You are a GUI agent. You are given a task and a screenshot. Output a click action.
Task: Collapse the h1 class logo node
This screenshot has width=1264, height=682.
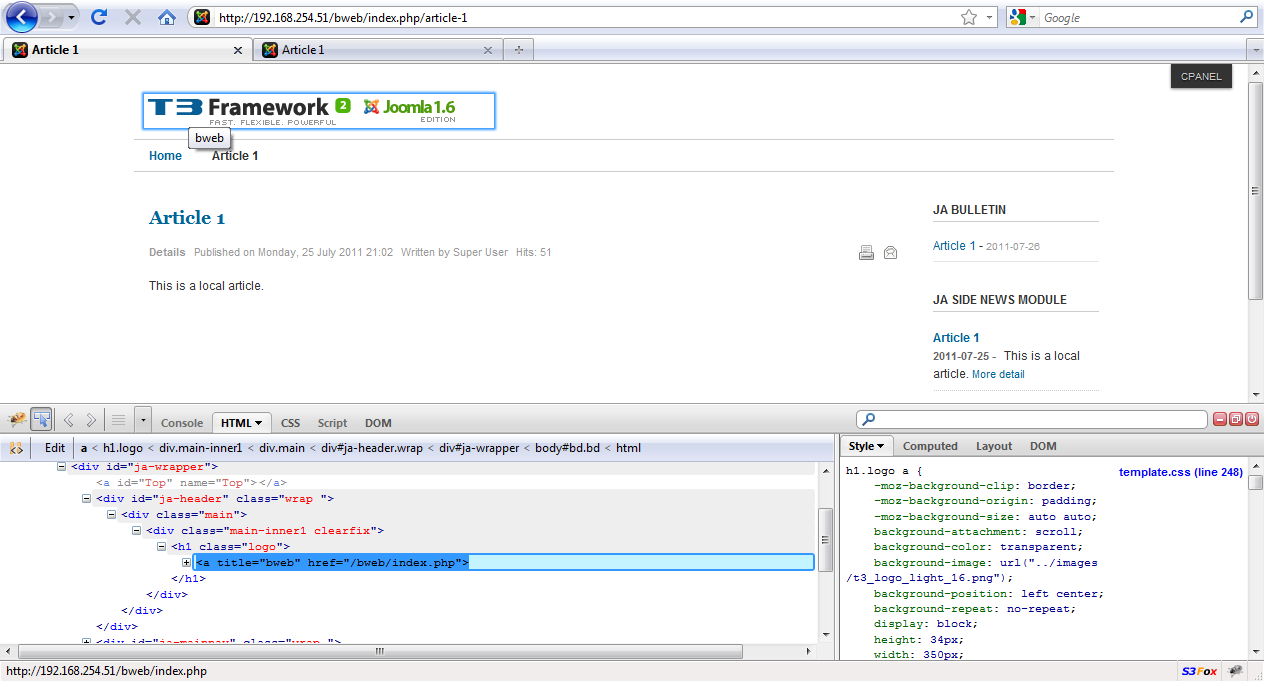pyautogui.click(x=162, y=547)
